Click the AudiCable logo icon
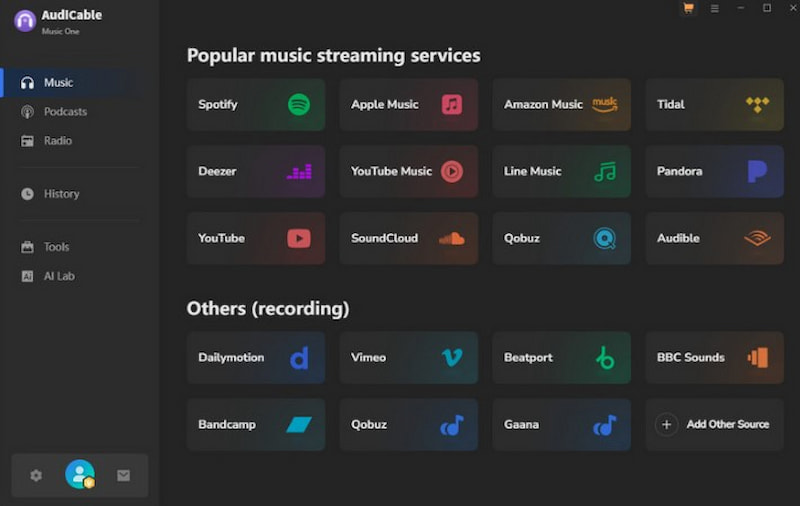 click(x=25, y=21)
